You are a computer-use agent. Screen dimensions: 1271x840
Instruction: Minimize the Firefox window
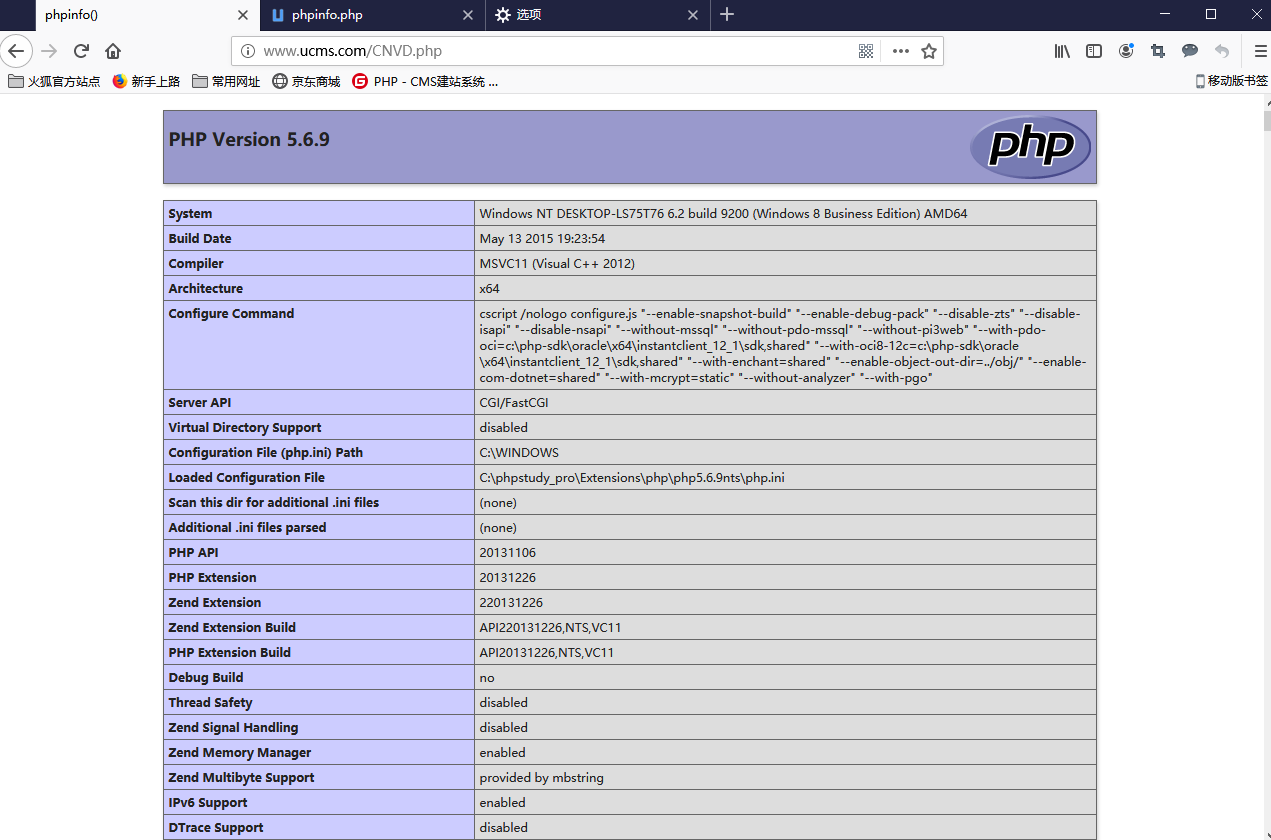1164,14
